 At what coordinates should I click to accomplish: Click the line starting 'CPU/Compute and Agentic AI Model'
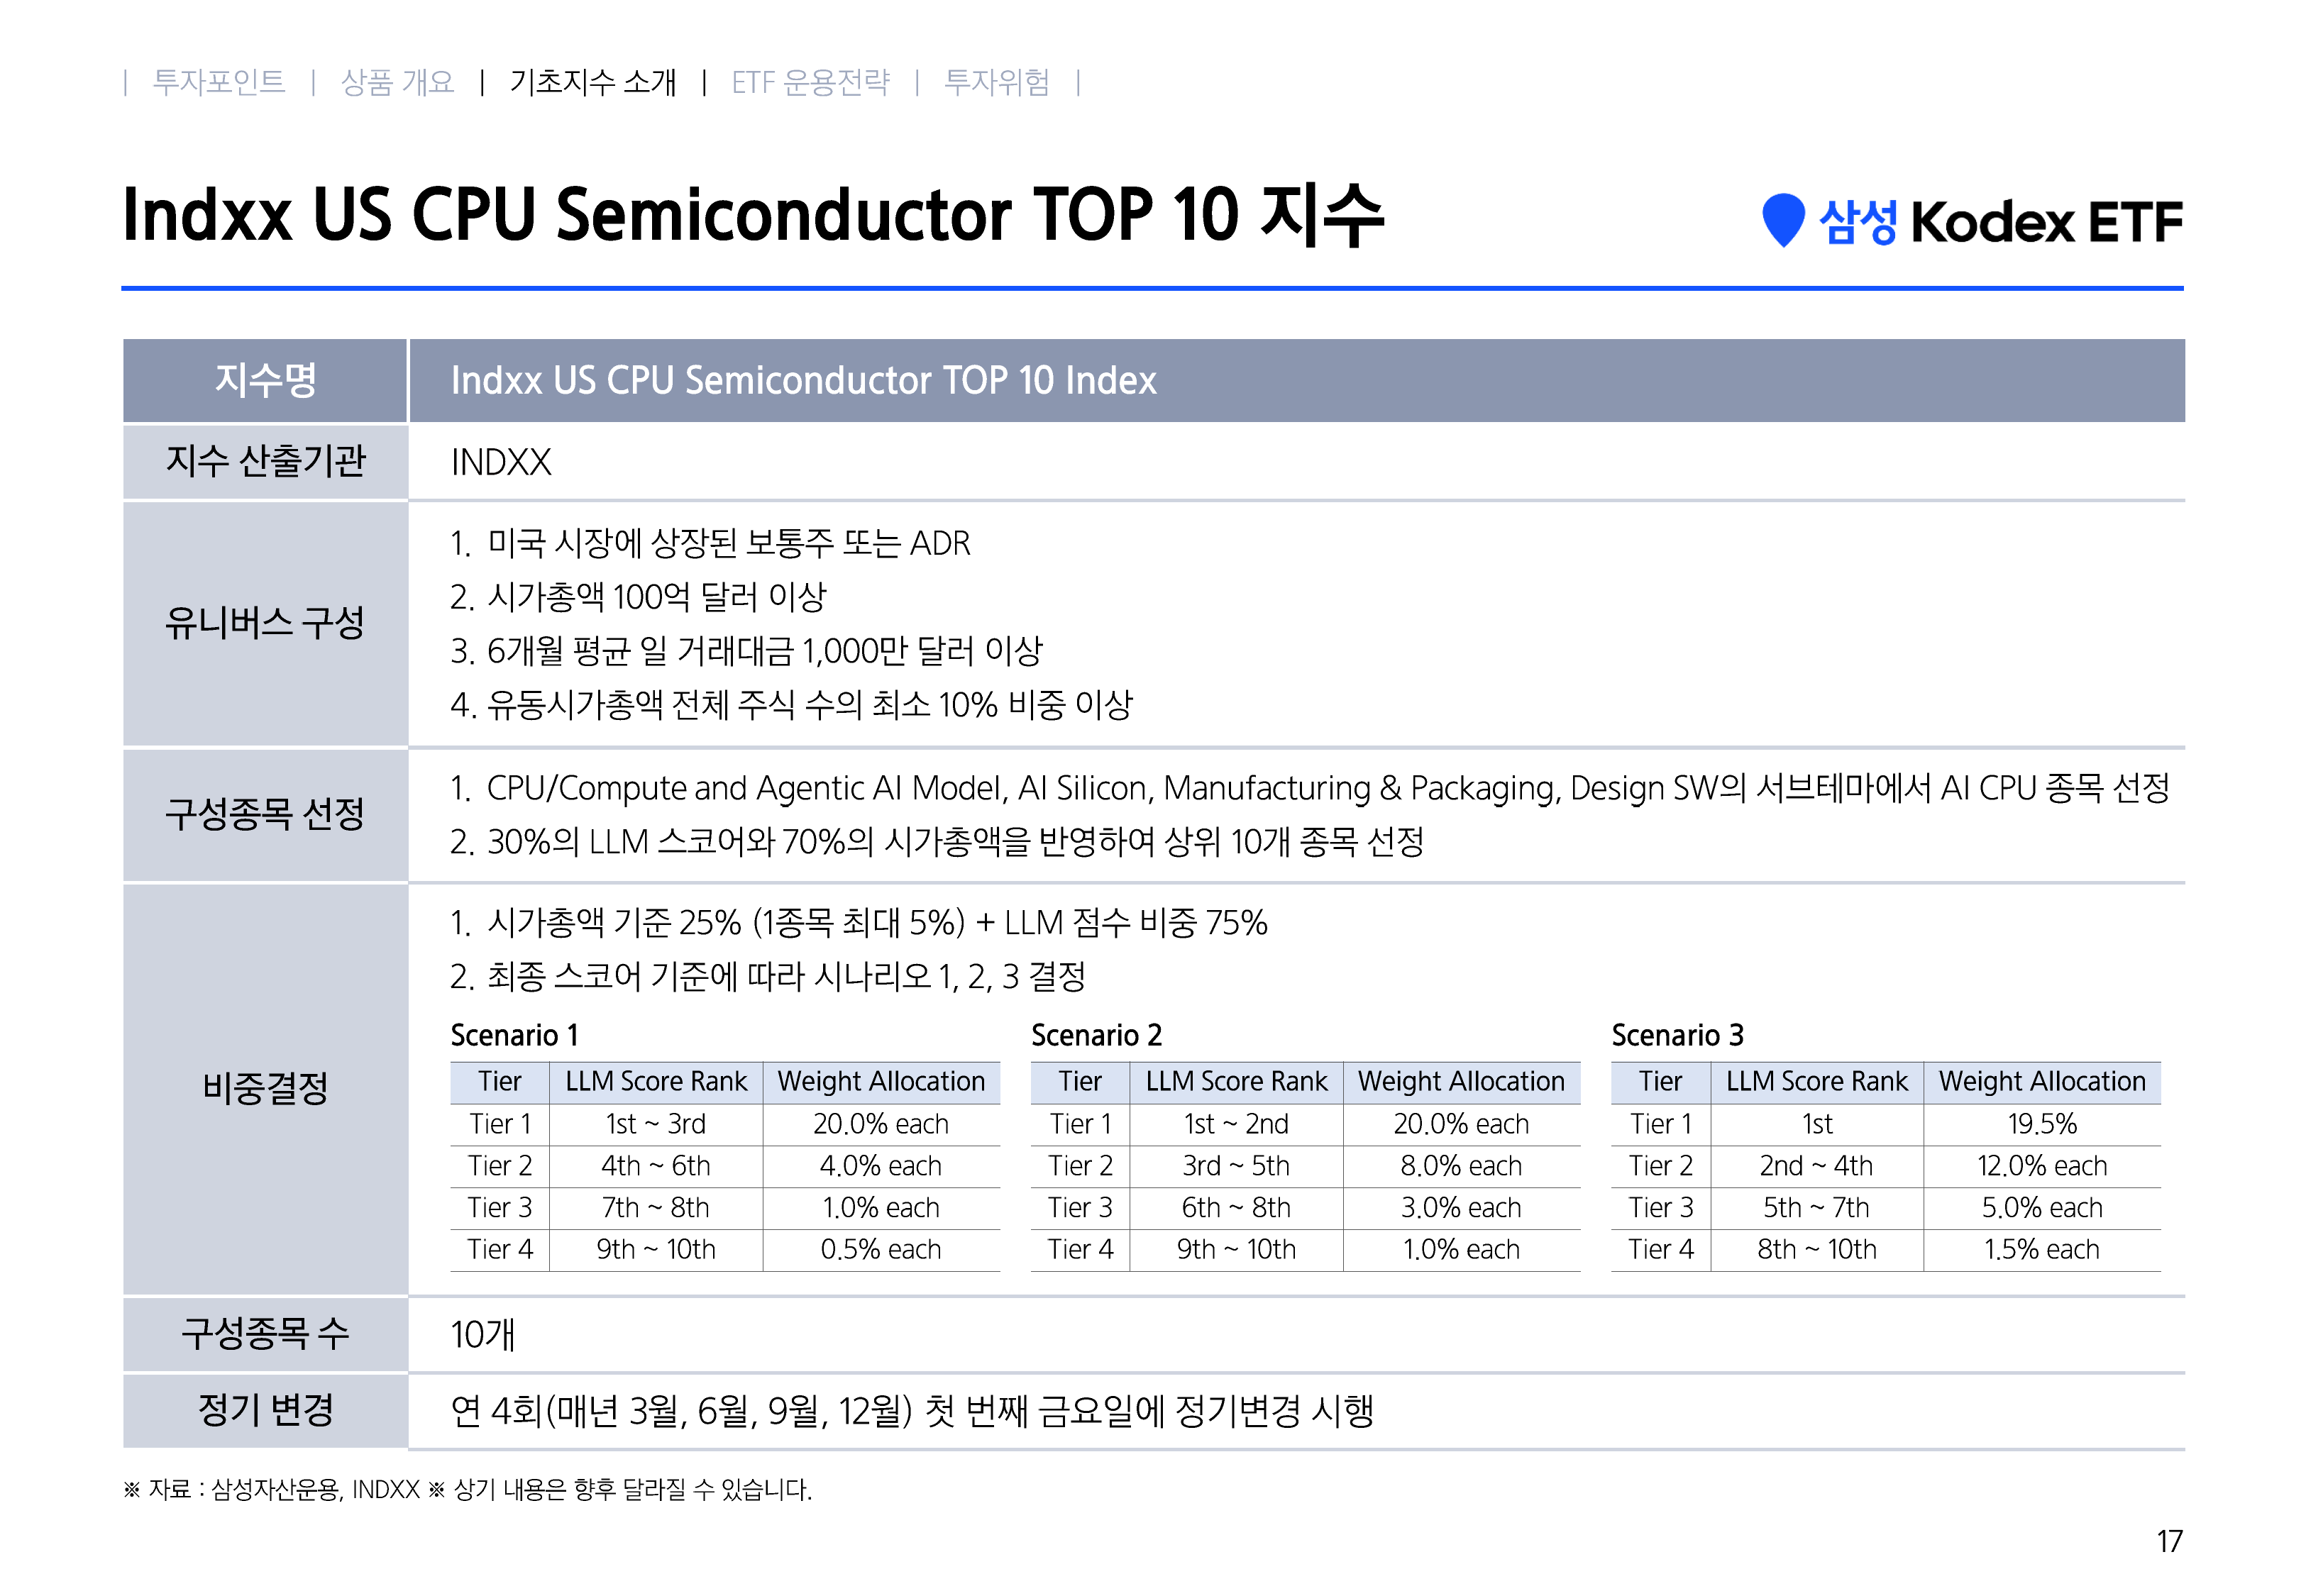(x=1328, y=788)
